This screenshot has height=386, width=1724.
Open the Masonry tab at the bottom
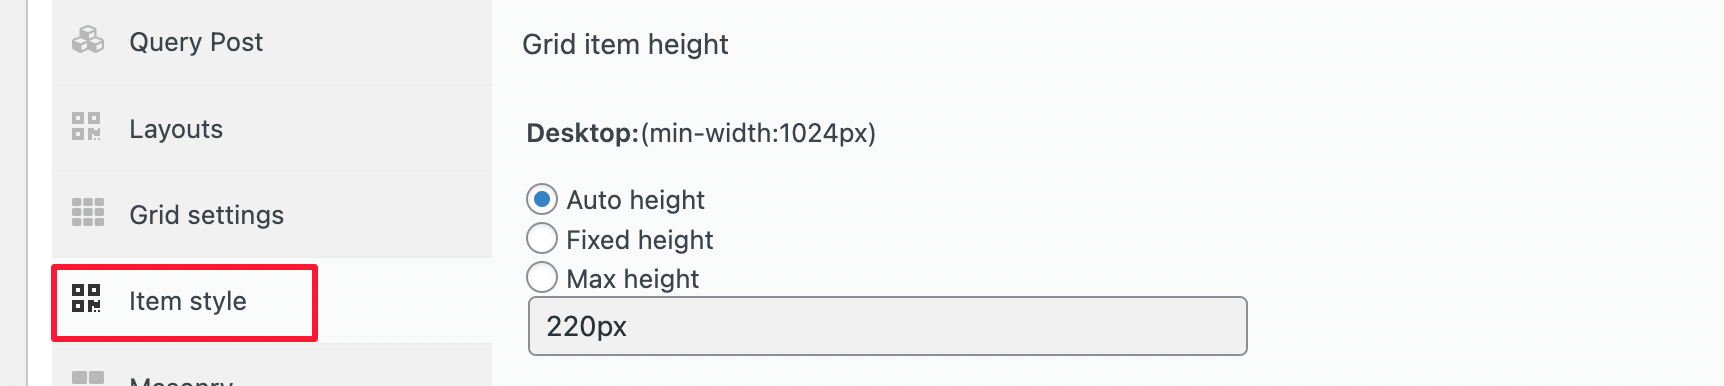[x=272, y=366]
